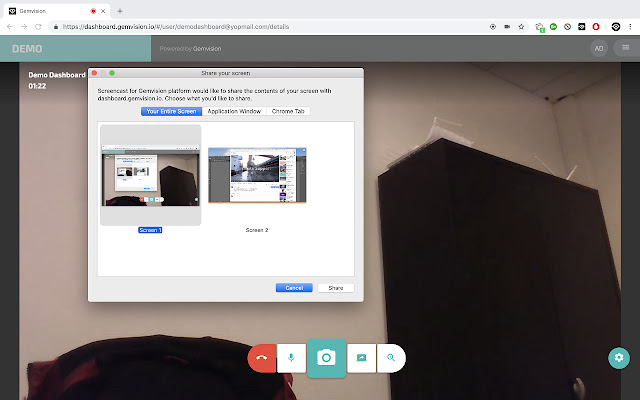640x400 pixels.
Task: Click the blue circular extension icon
Action: pos(567,27)
